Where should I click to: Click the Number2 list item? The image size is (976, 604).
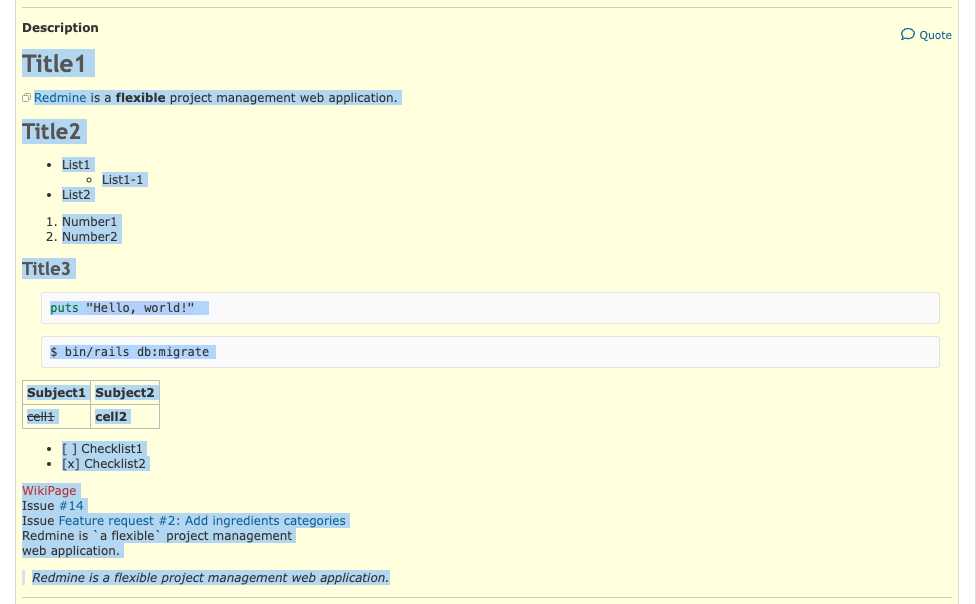90,237
